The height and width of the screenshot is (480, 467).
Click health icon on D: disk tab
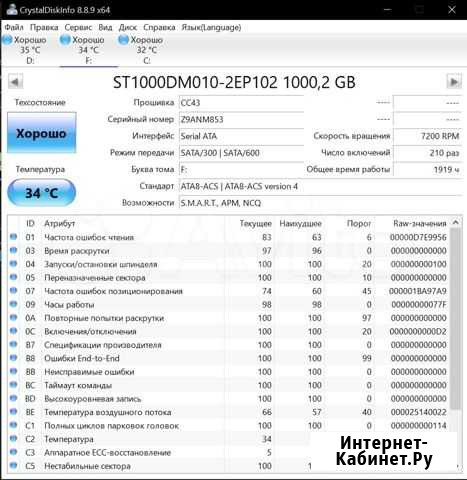(7, 40)
